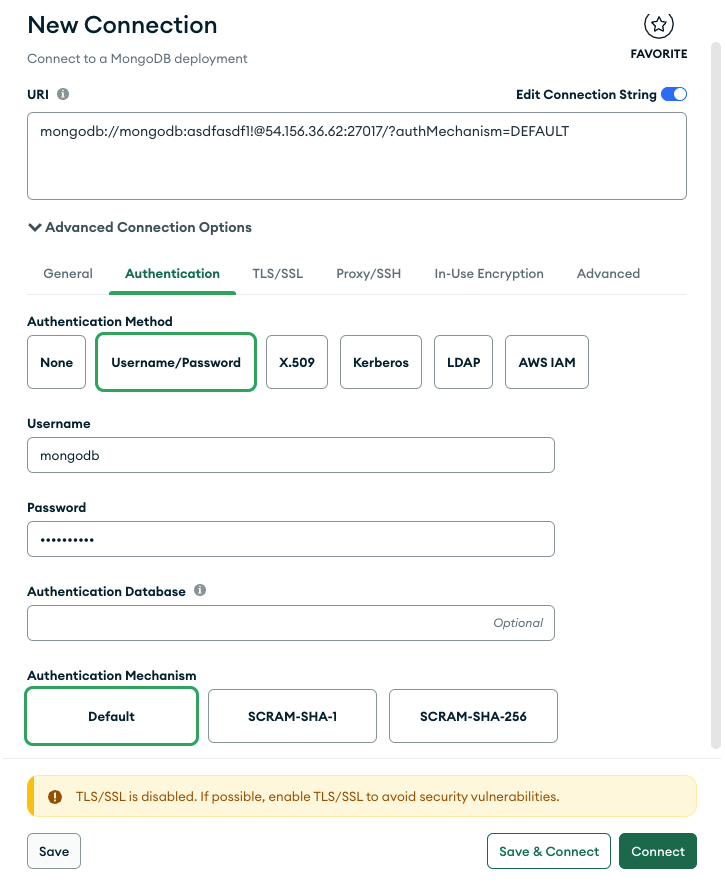This screenshot has width=725, height=888.
Task: Click the URI connection string text box
Action: [357, 156]
